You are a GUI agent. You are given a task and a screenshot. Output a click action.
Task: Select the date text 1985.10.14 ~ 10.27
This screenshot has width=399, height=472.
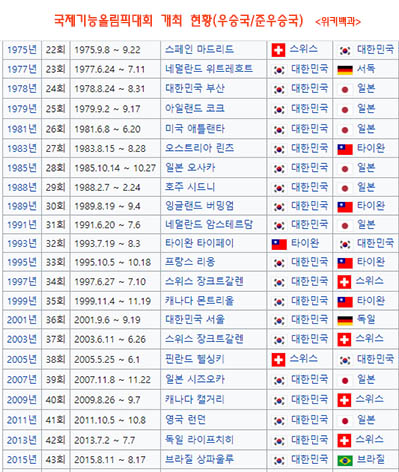point(115,168)
